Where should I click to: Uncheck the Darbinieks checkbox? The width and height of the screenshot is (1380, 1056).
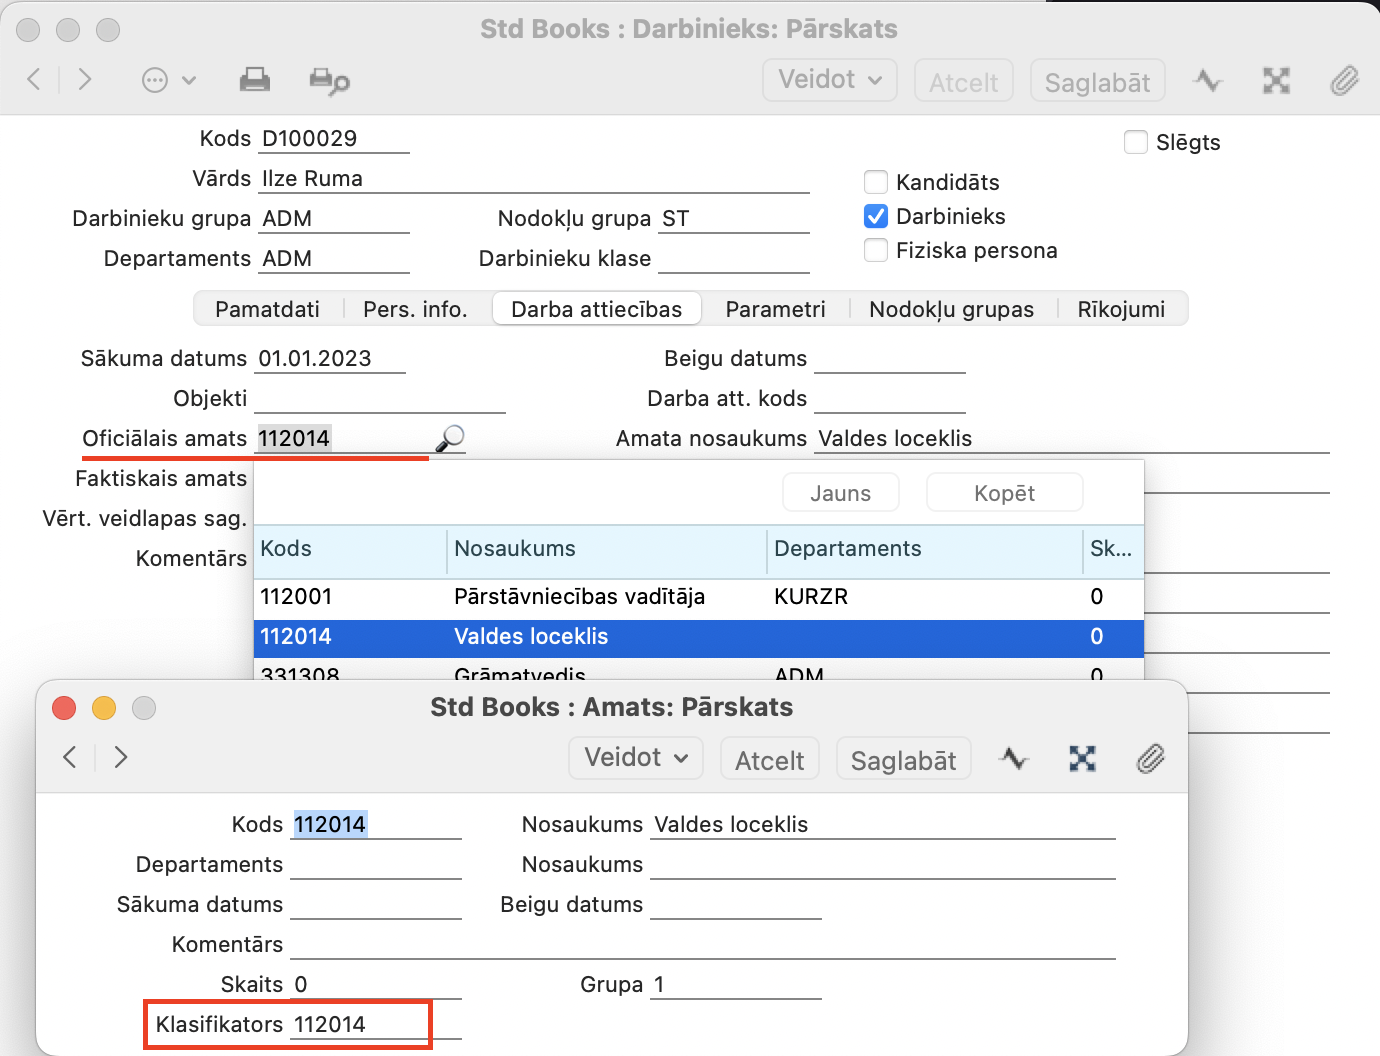coord(876,216)
